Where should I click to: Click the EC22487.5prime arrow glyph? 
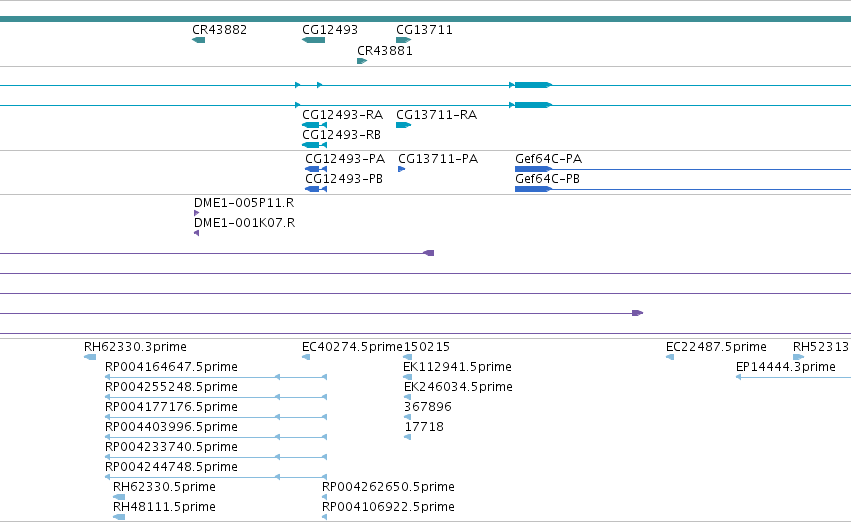[x=670, y=357]
